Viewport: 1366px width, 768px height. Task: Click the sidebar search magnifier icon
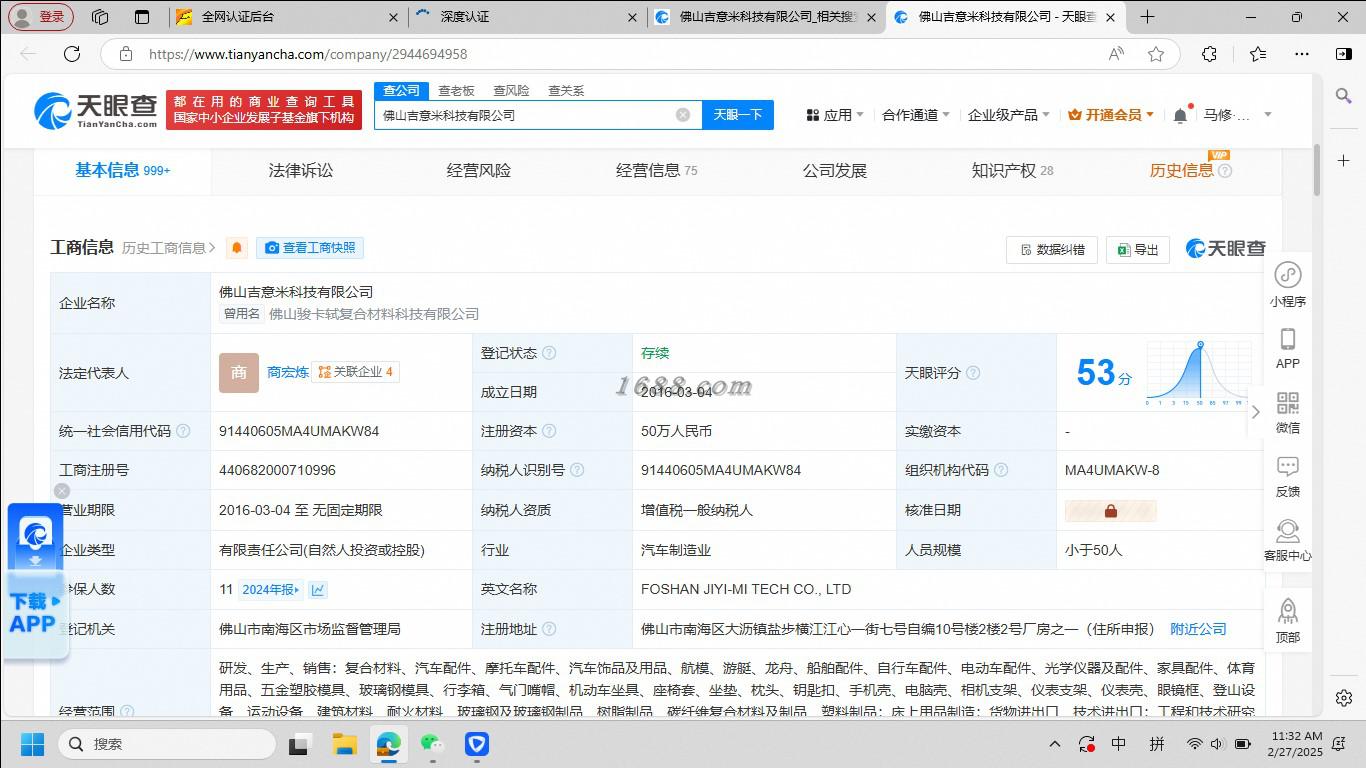click(1344, 95)
